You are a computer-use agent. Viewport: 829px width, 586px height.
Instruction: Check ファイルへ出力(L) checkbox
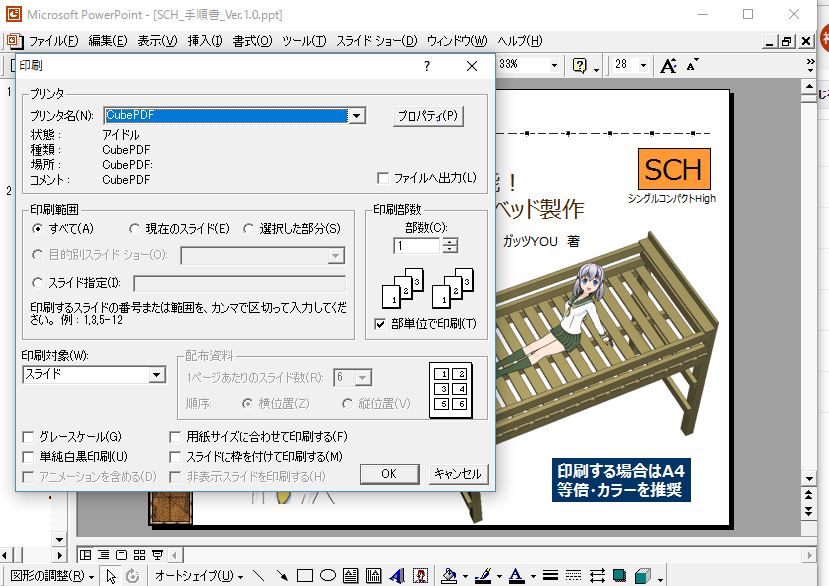[383, 178]
